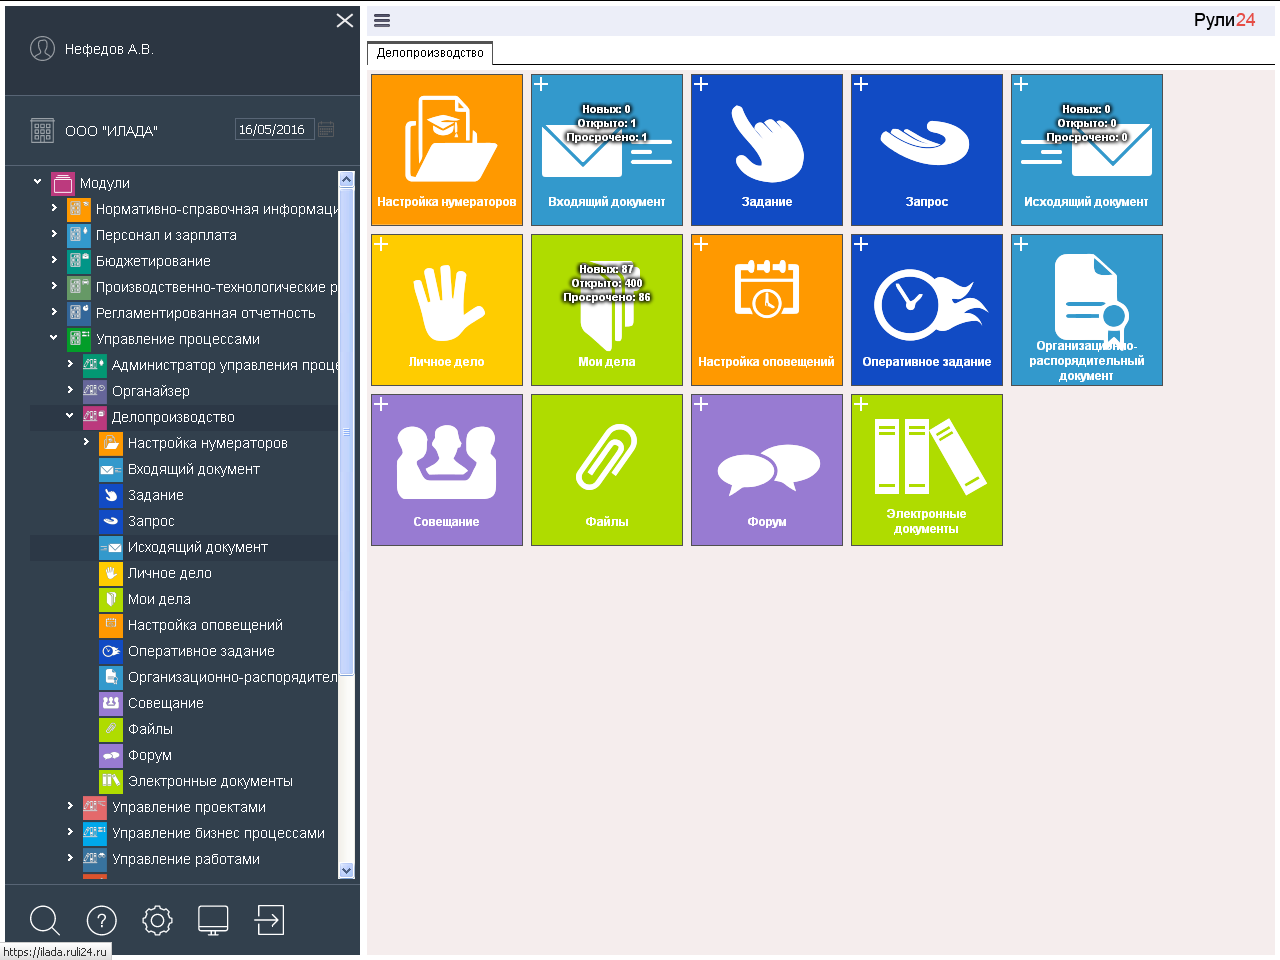
Task: Click the date field 16/05/2016
Action: point(275,129)
